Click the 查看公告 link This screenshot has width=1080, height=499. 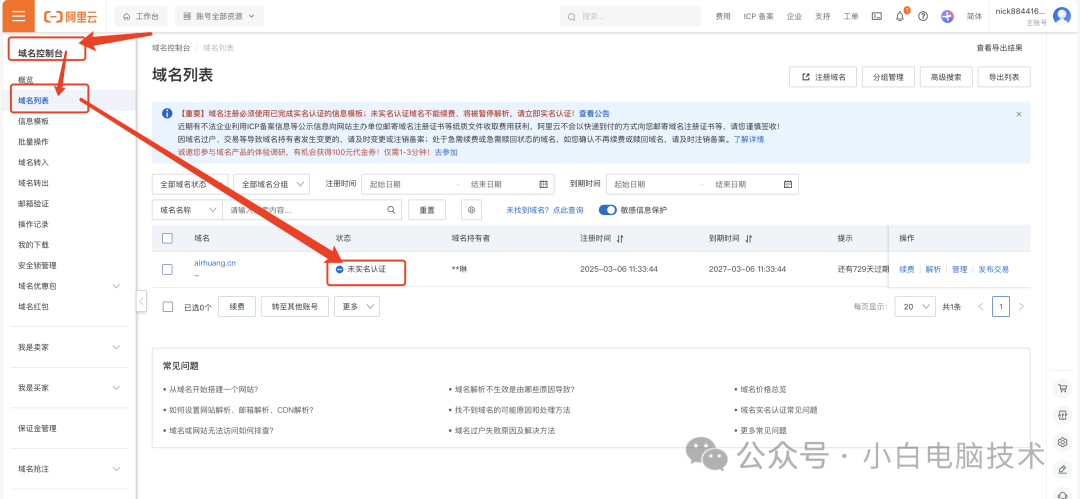coord(594,114)
